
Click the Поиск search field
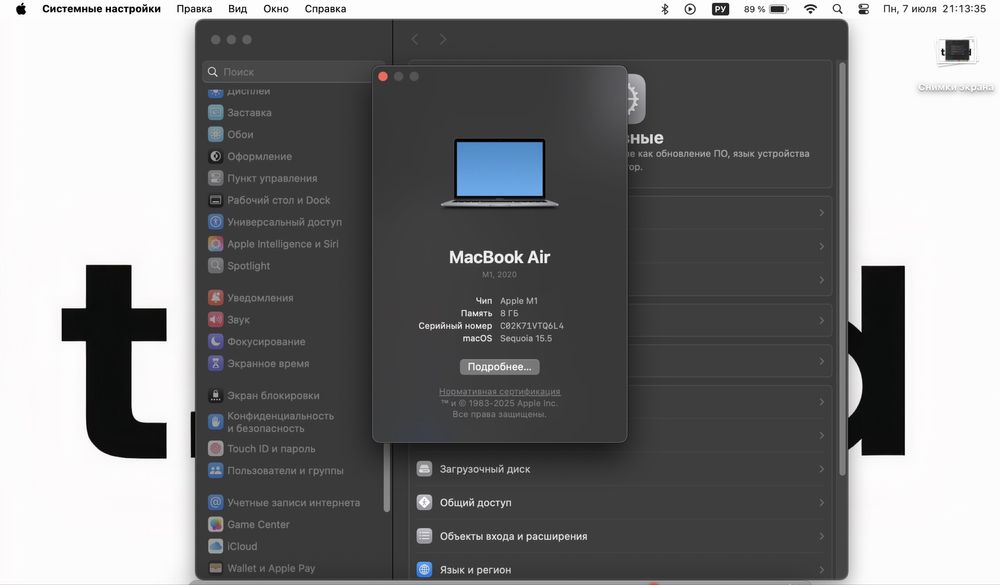[295, 72]
